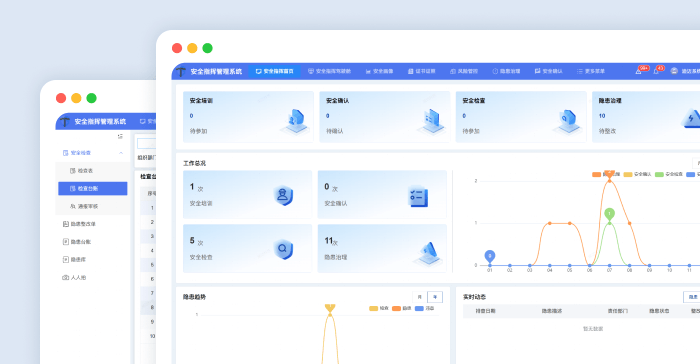Viewport: 700px width, 364px height.
Task: Click the green swatch in the work chart legend
Action: [x=659, y=174]
